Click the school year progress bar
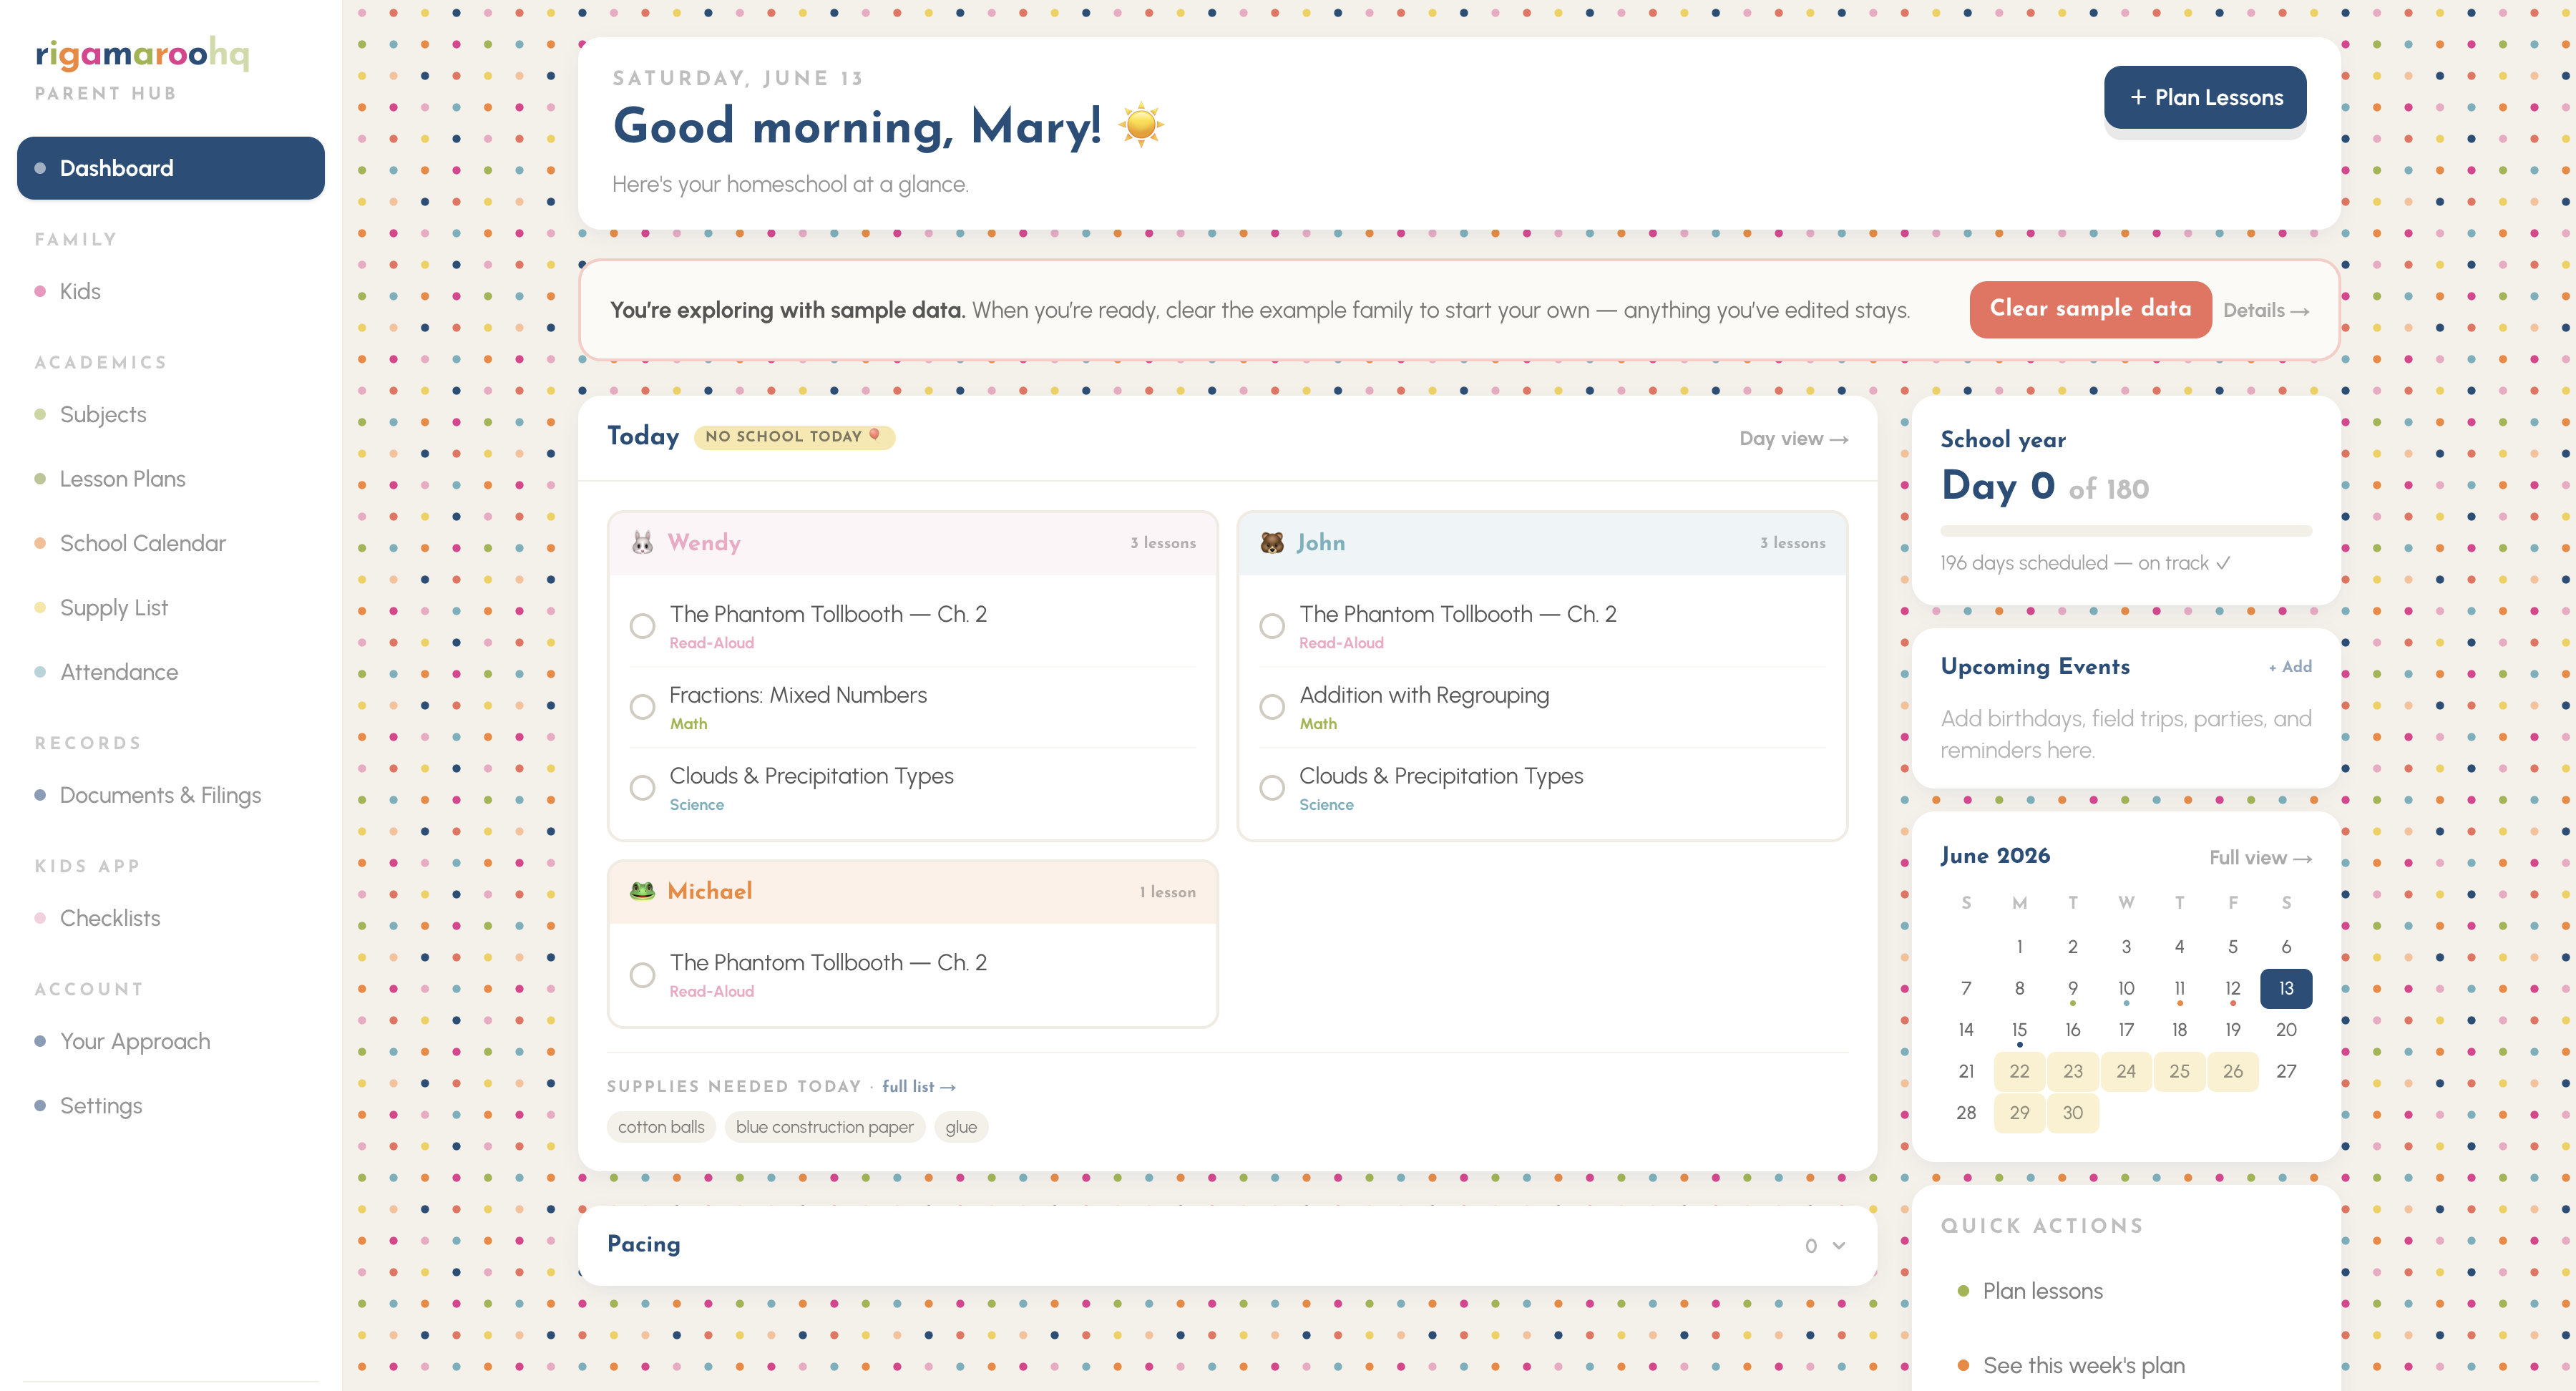Screen dimensions: 2576x1391 2126,531
